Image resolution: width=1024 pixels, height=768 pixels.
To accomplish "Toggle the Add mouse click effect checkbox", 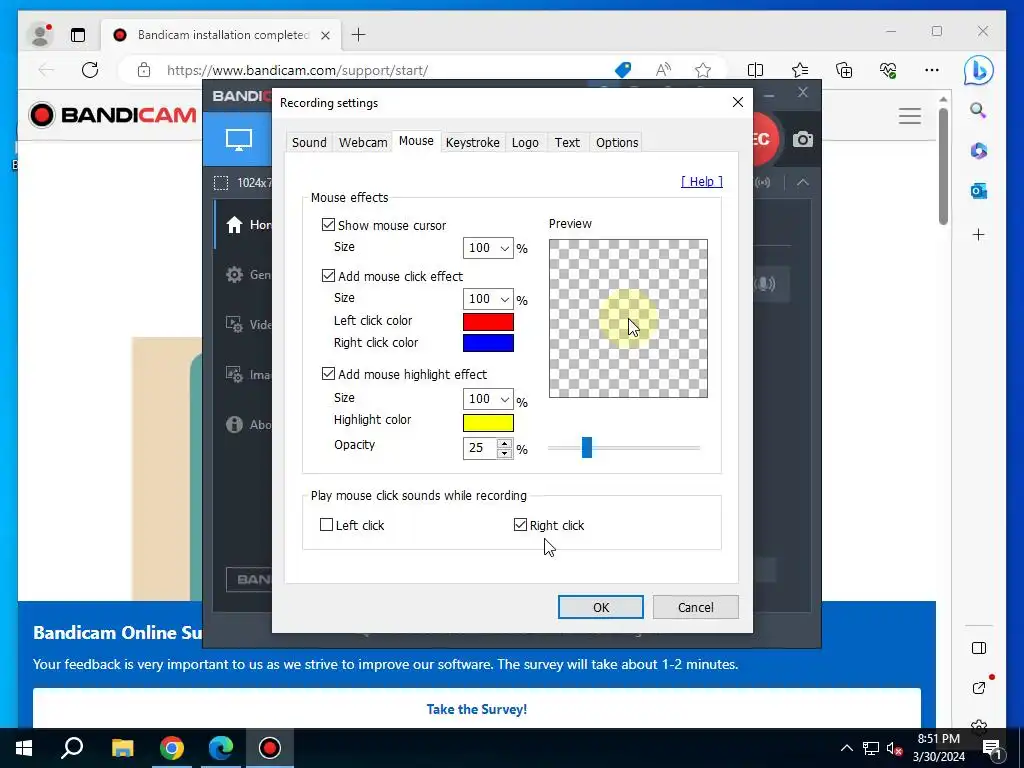I will [x=328, y=276].
